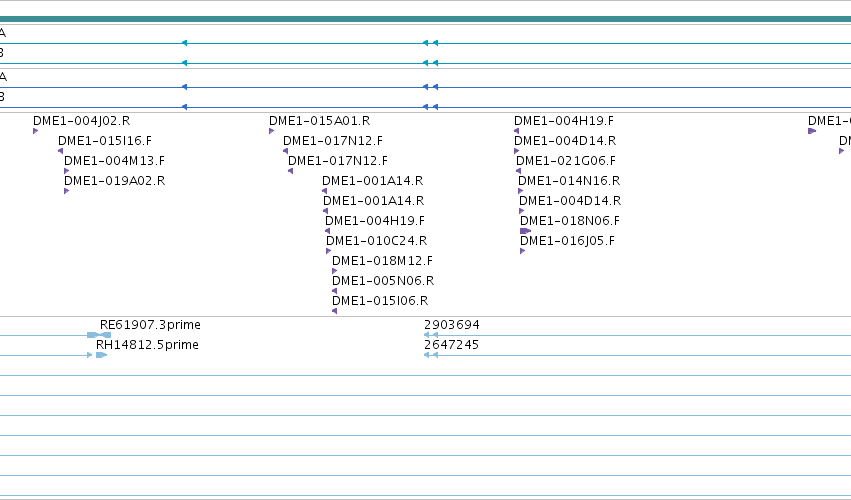Select the arrow glyph beneath DME1-014N16.R
The height and width of the screenshot is (500, 851).
520,191
